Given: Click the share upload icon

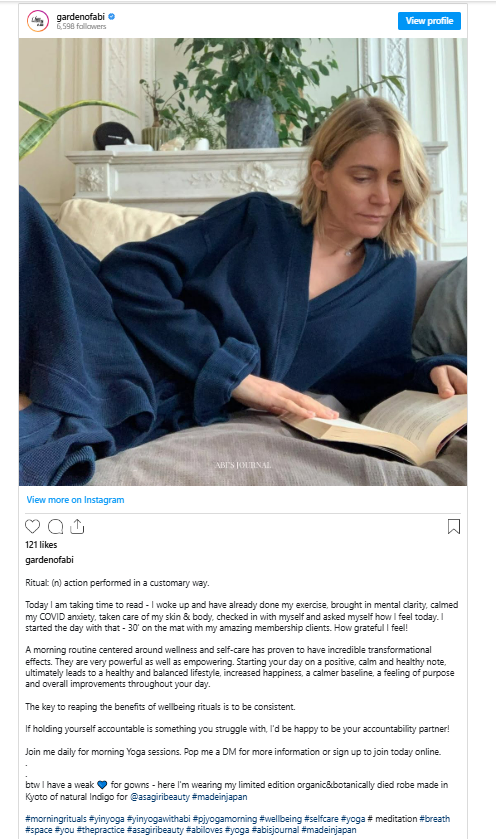Looking at the screenshot, I should pyautogui.click(x=78, y=527).
